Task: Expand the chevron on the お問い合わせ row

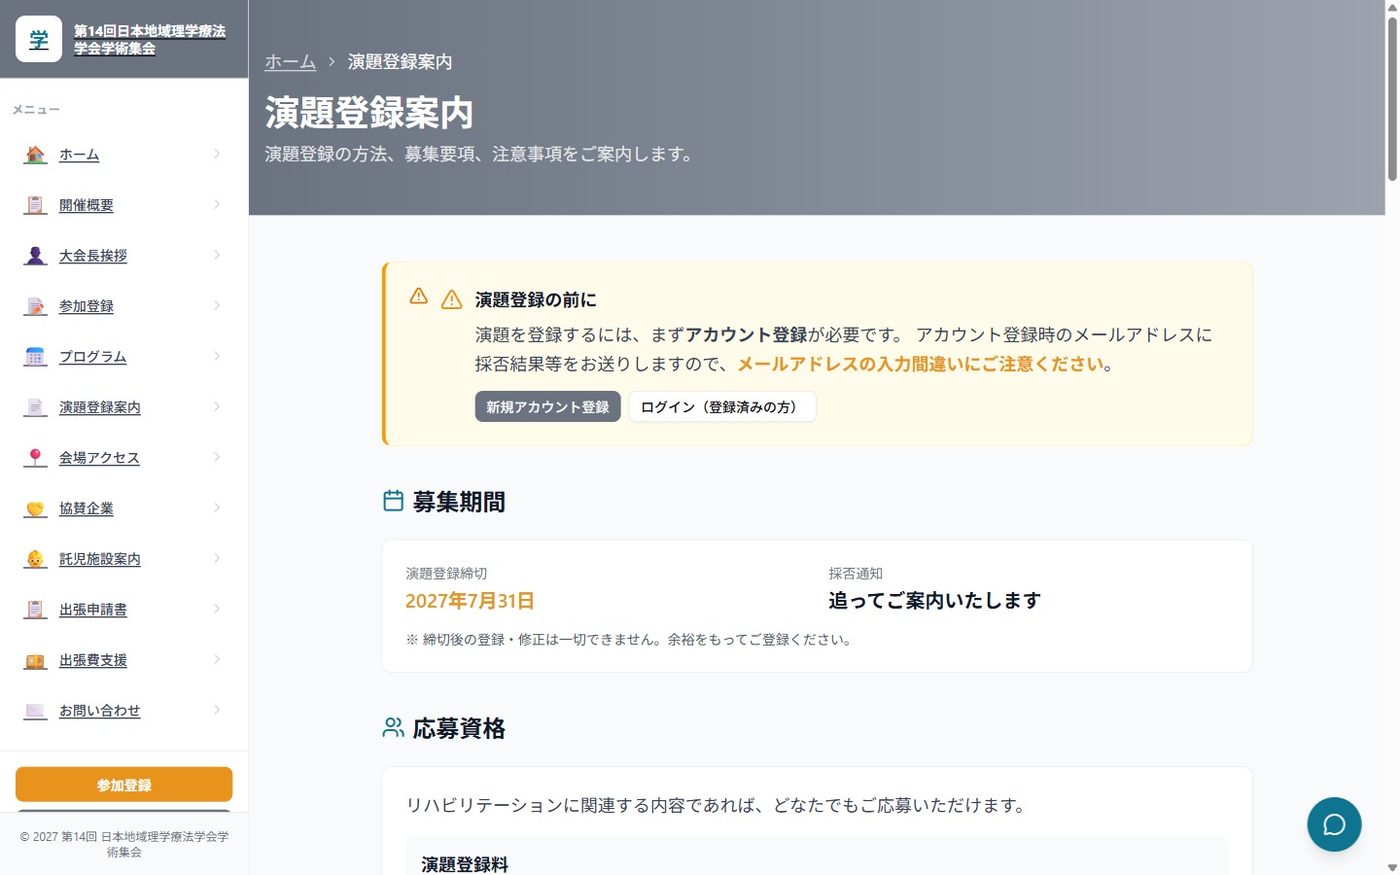Action: (x=217, y=709)
